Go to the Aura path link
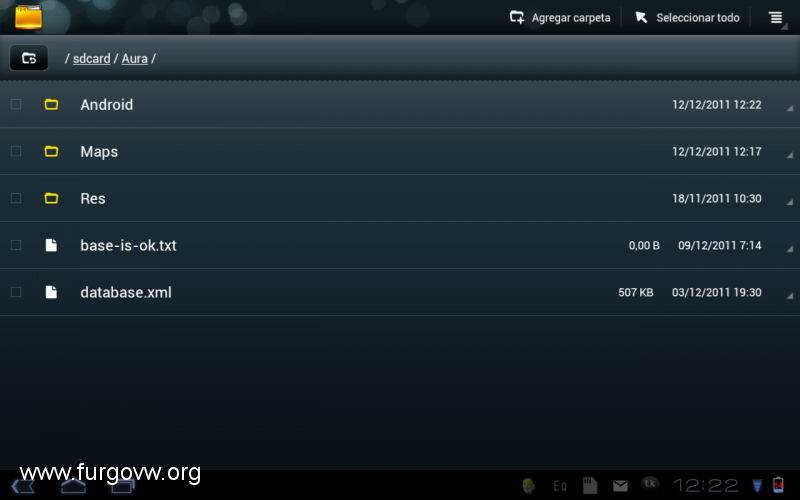Image resolution: width=800 pixels, height=500 pixels. [135, 59]
